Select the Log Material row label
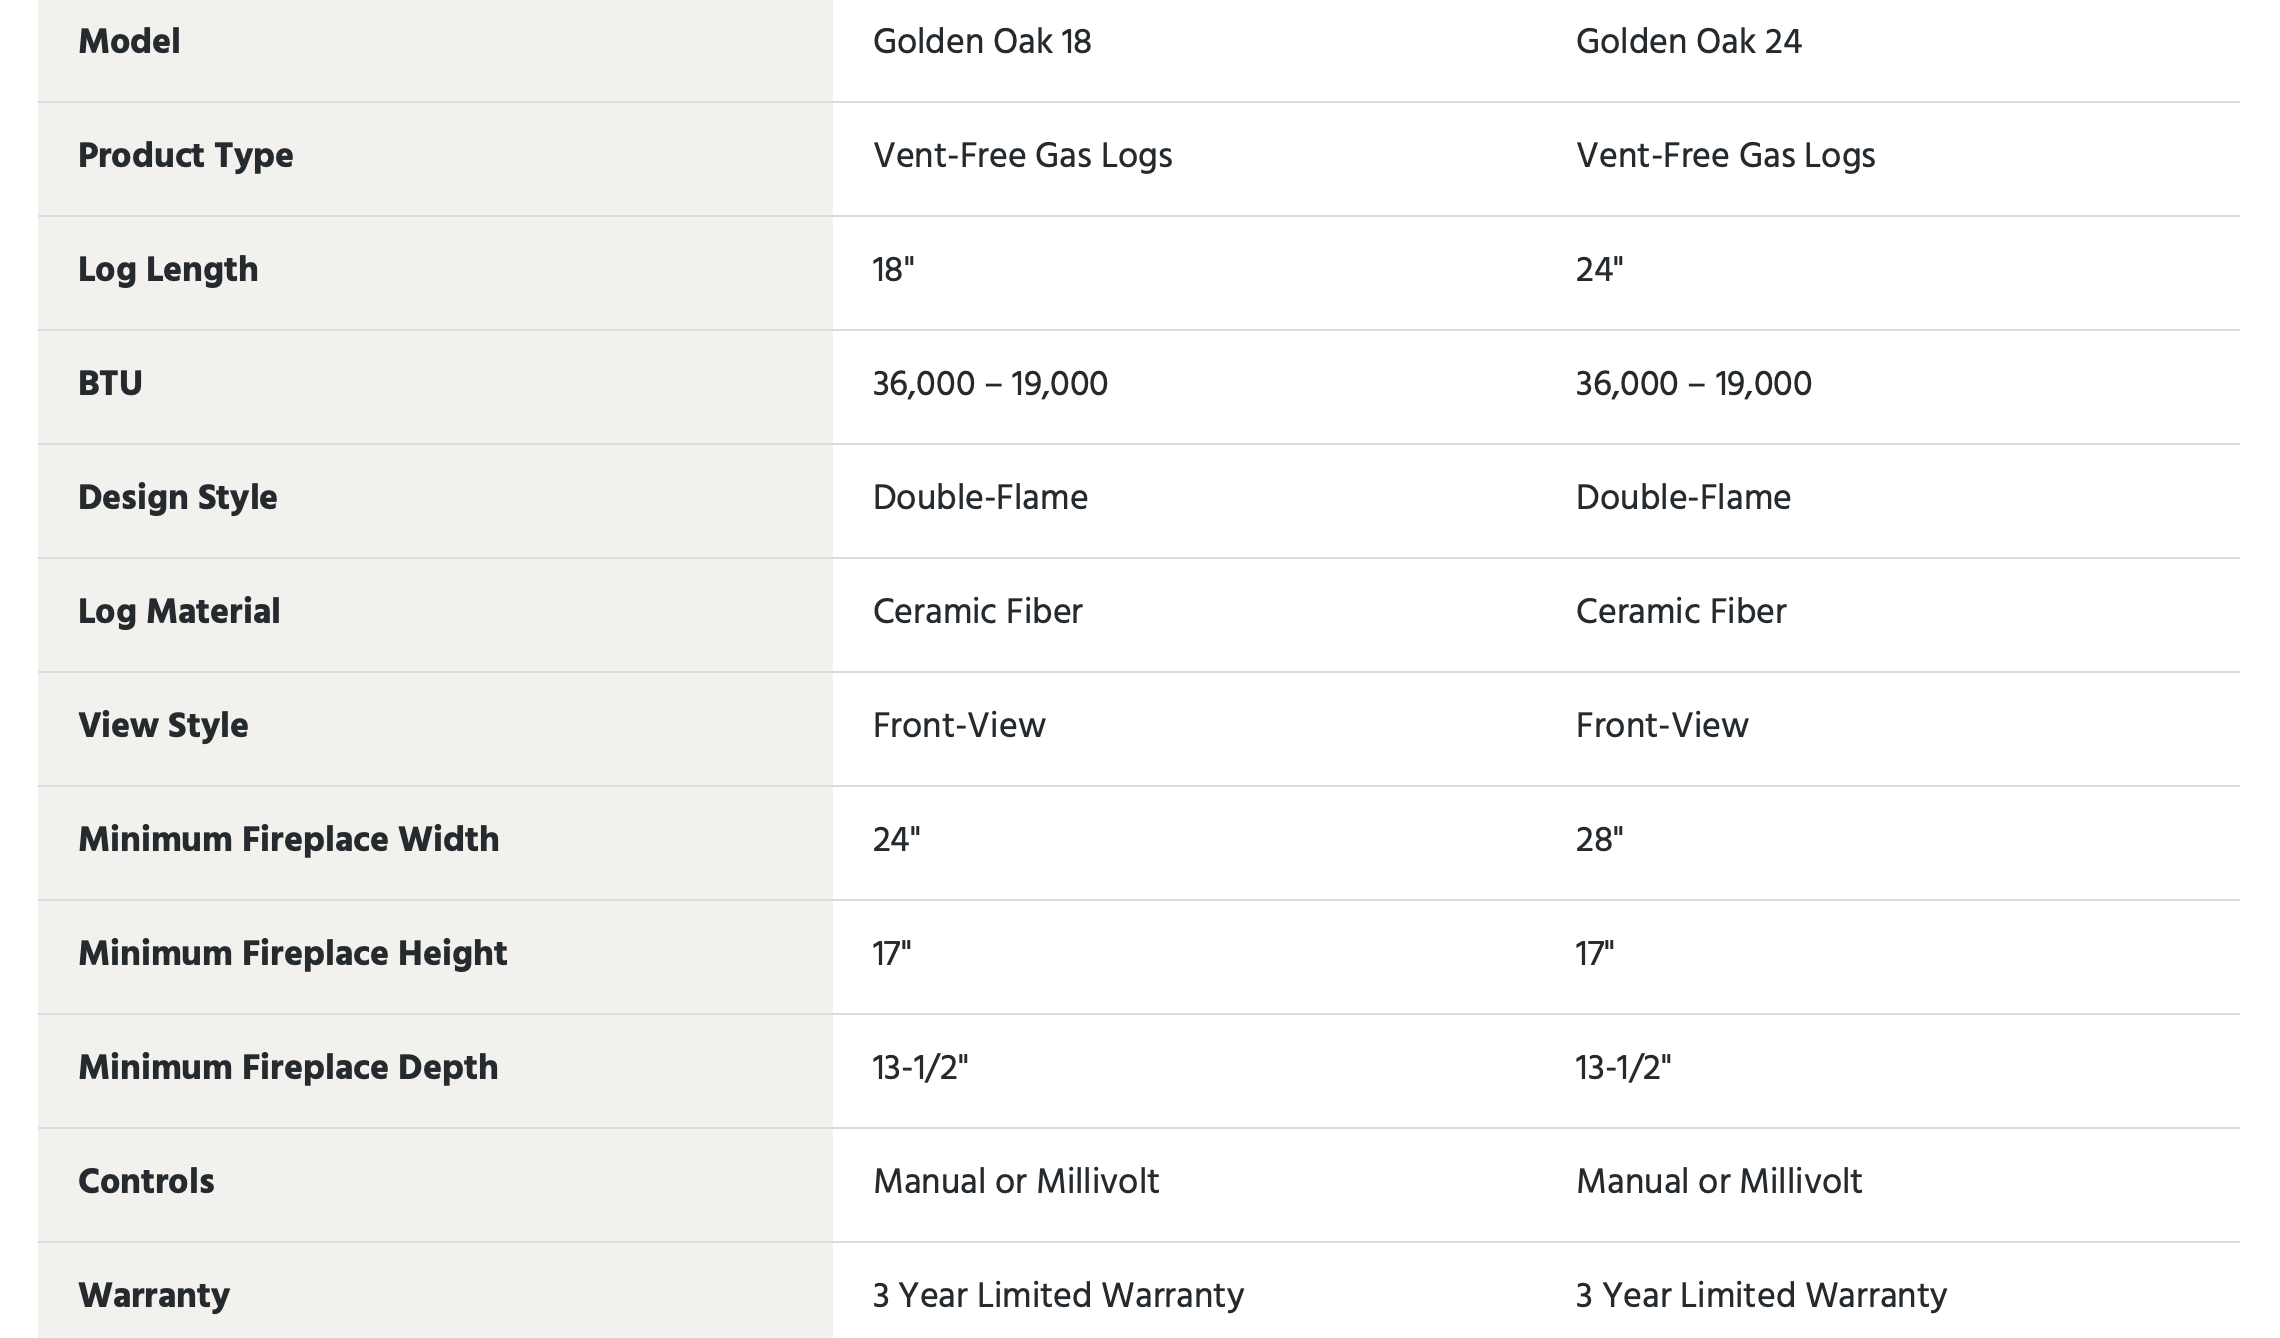Viewport: 2280px width, 1338px height. 179,612
